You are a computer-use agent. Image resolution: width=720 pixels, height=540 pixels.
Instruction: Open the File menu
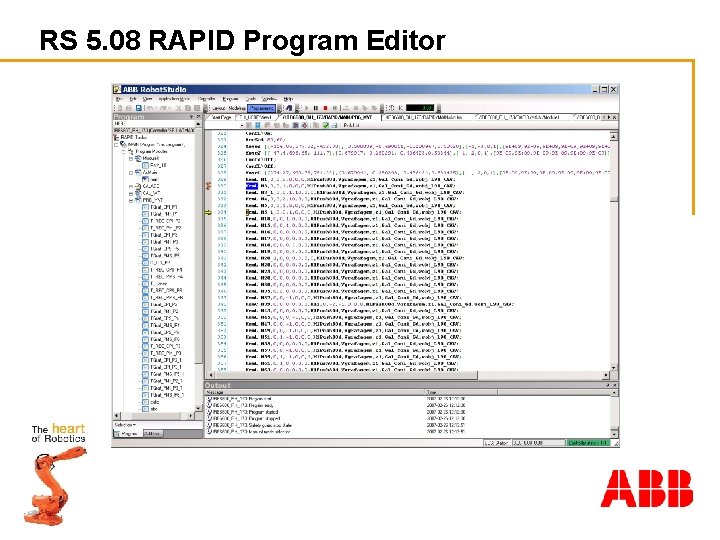click(119, 99)
